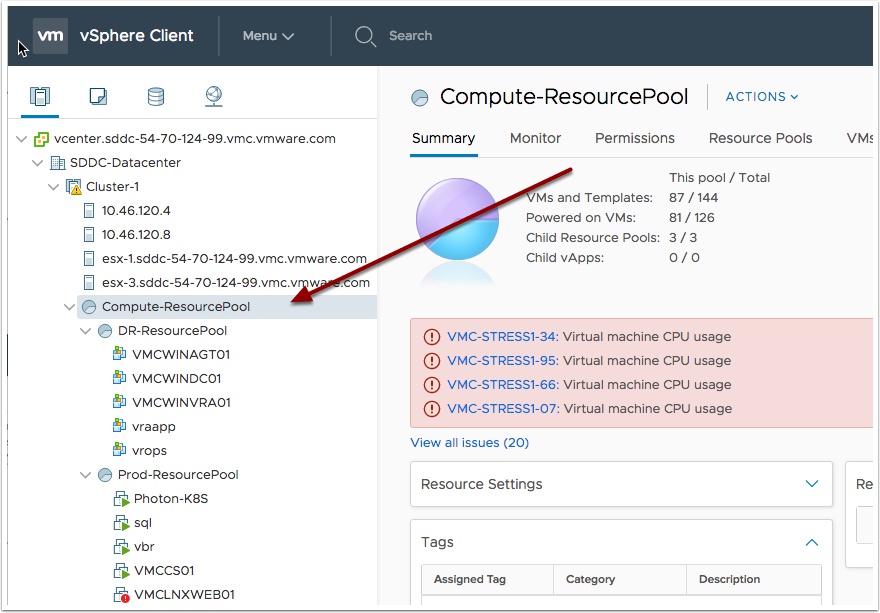Click host icon for esx-1.sddc host
This screenshot has width=880, height=613.
click(89, 259)
